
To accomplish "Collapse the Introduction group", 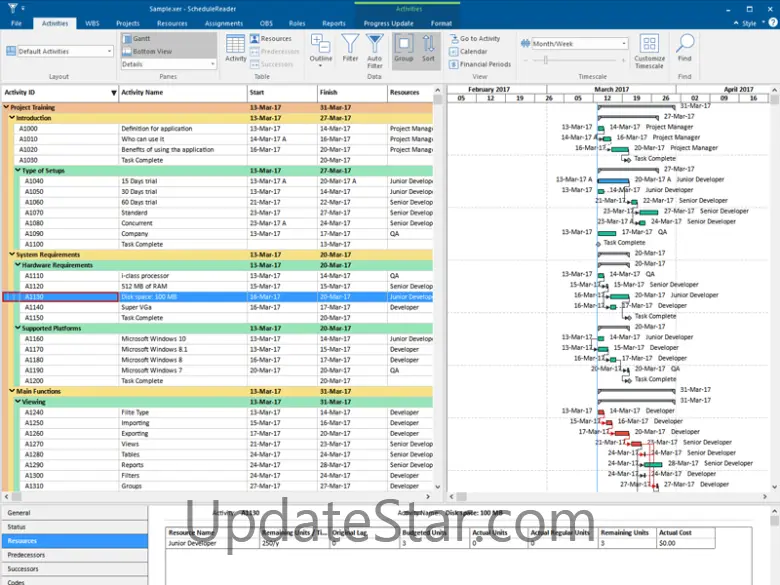I will (x=12, y=117).
